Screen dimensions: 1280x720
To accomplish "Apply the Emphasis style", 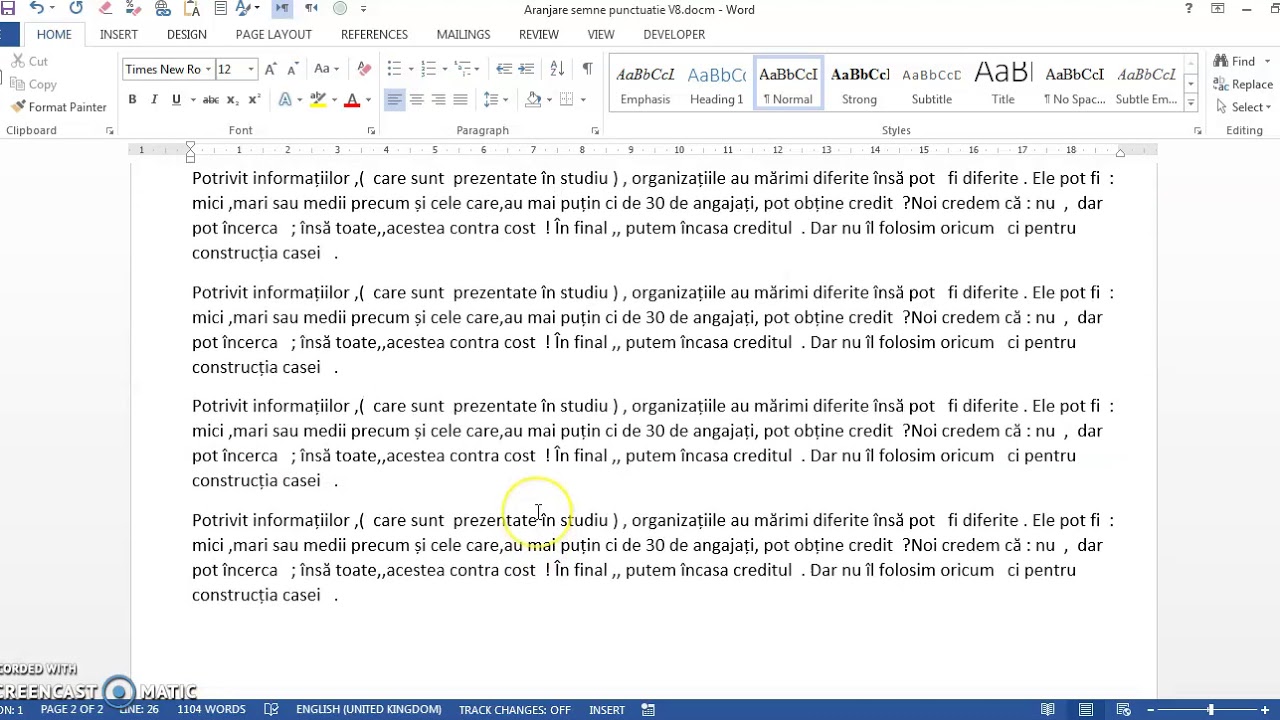I will [x=645, y=85].
